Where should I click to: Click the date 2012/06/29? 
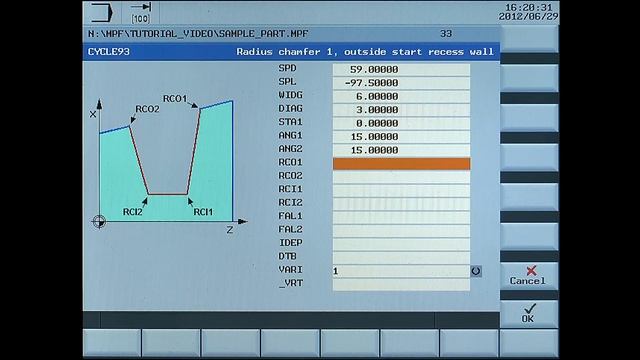(529, 17)
